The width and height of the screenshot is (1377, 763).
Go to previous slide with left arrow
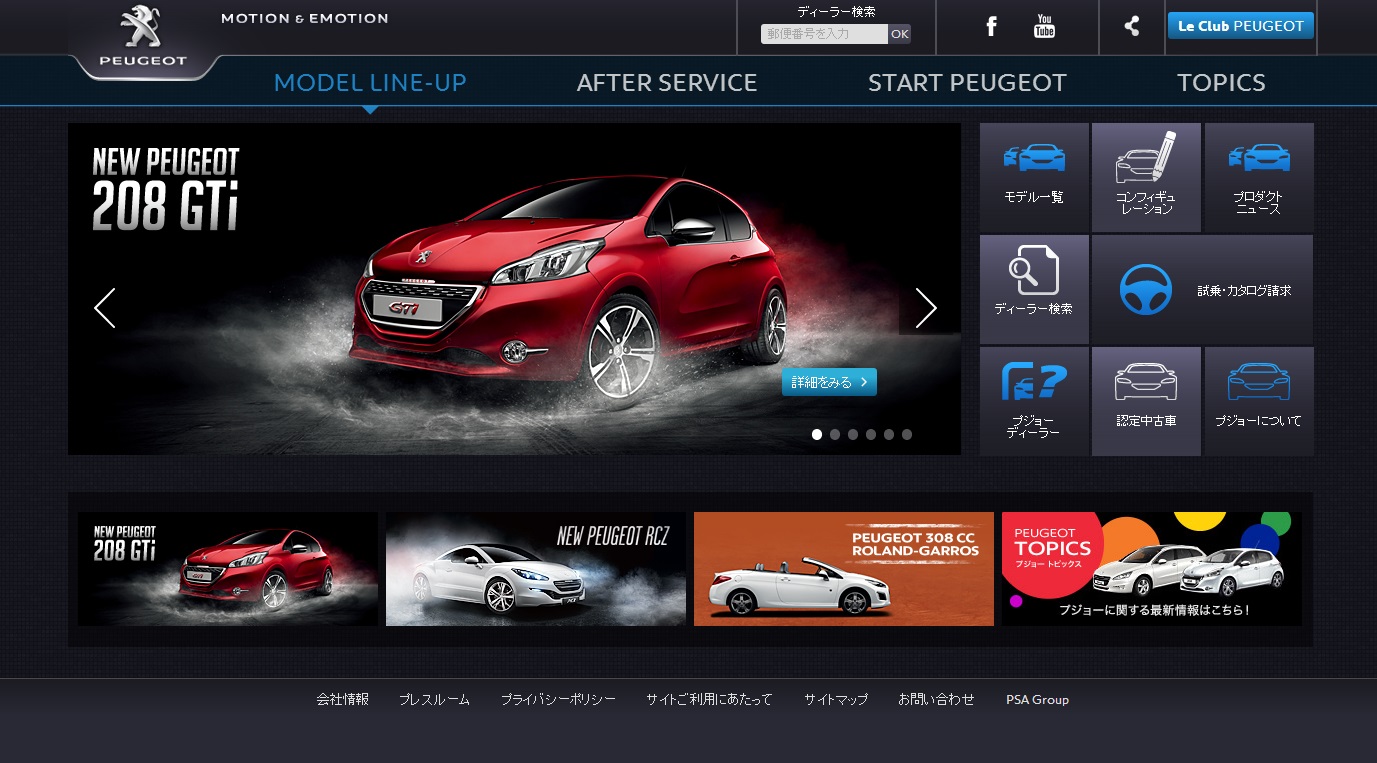[105, 308]
